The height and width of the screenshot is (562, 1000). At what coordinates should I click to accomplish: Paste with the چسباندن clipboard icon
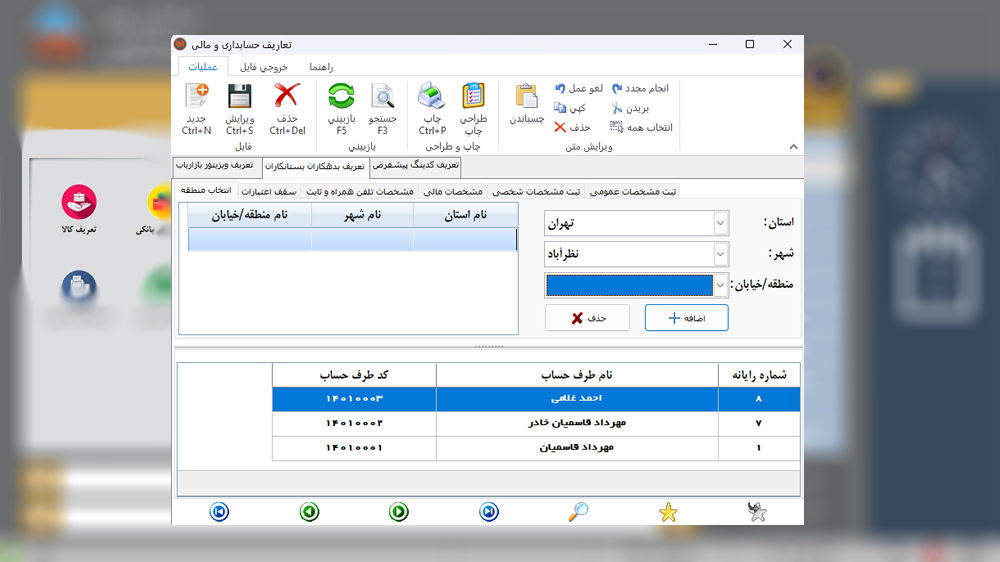(527, 97)
